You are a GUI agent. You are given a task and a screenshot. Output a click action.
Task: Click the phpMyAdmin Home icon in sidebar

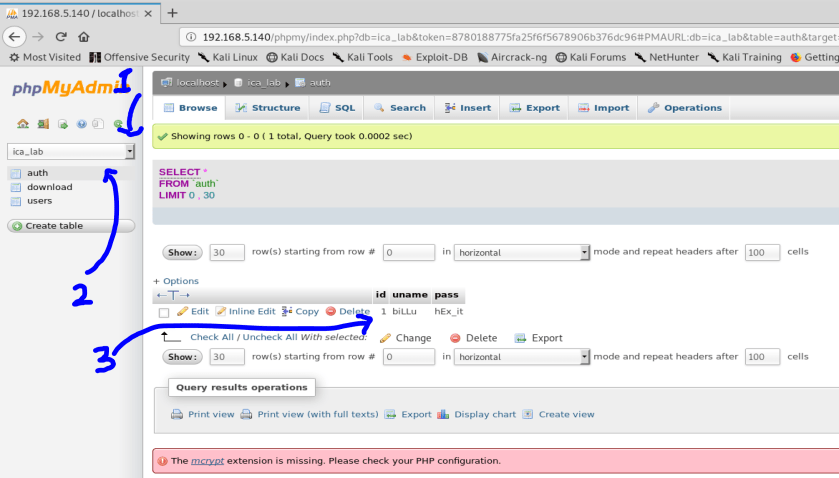pos(23,124)
